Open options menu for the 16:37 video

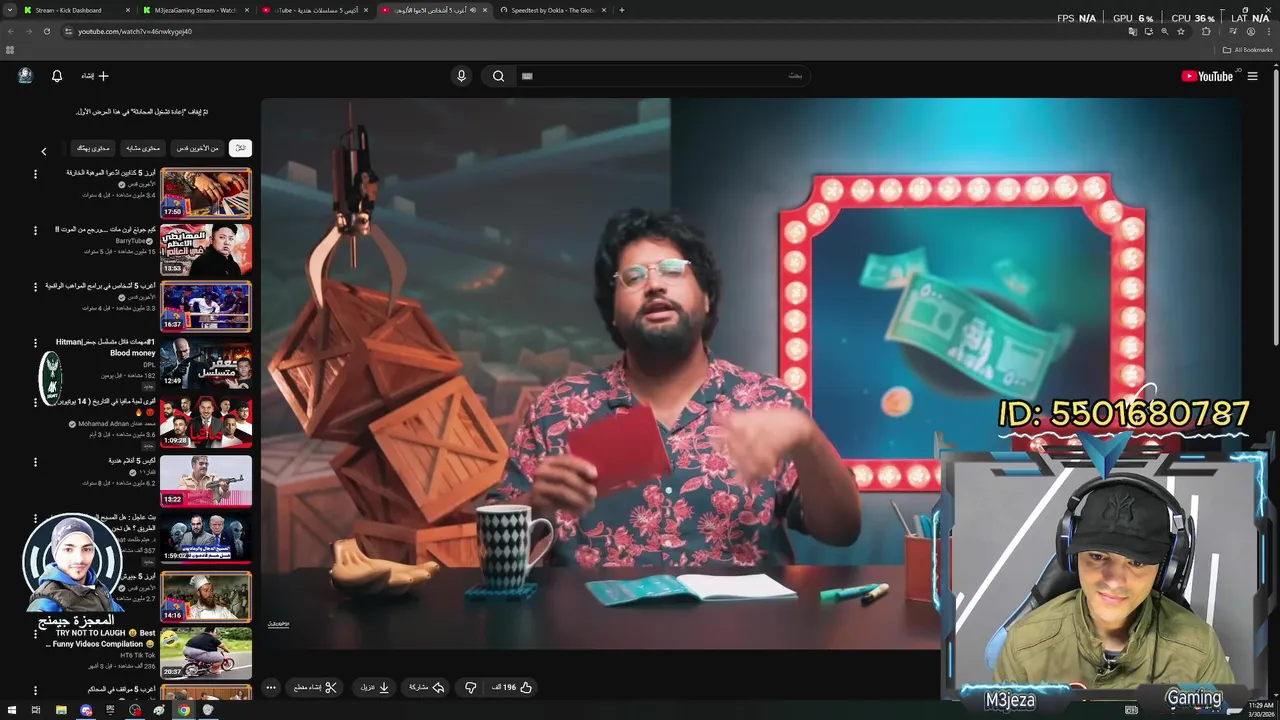tap(35, 288)
